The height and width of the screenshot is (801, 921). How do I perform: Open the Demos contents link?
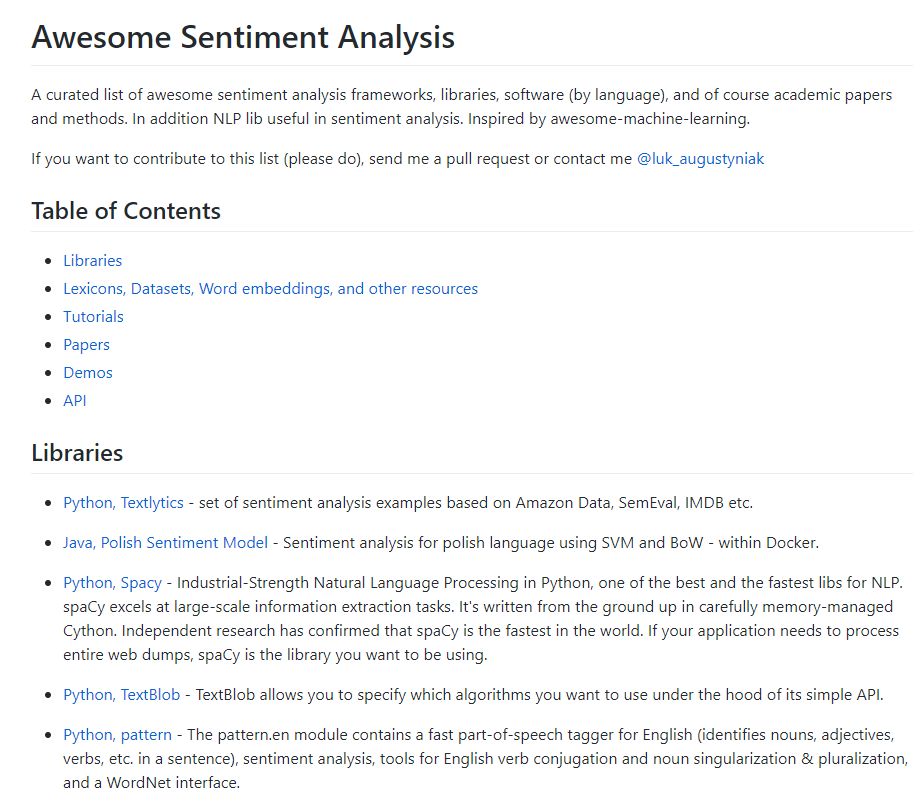click(88, 373)
